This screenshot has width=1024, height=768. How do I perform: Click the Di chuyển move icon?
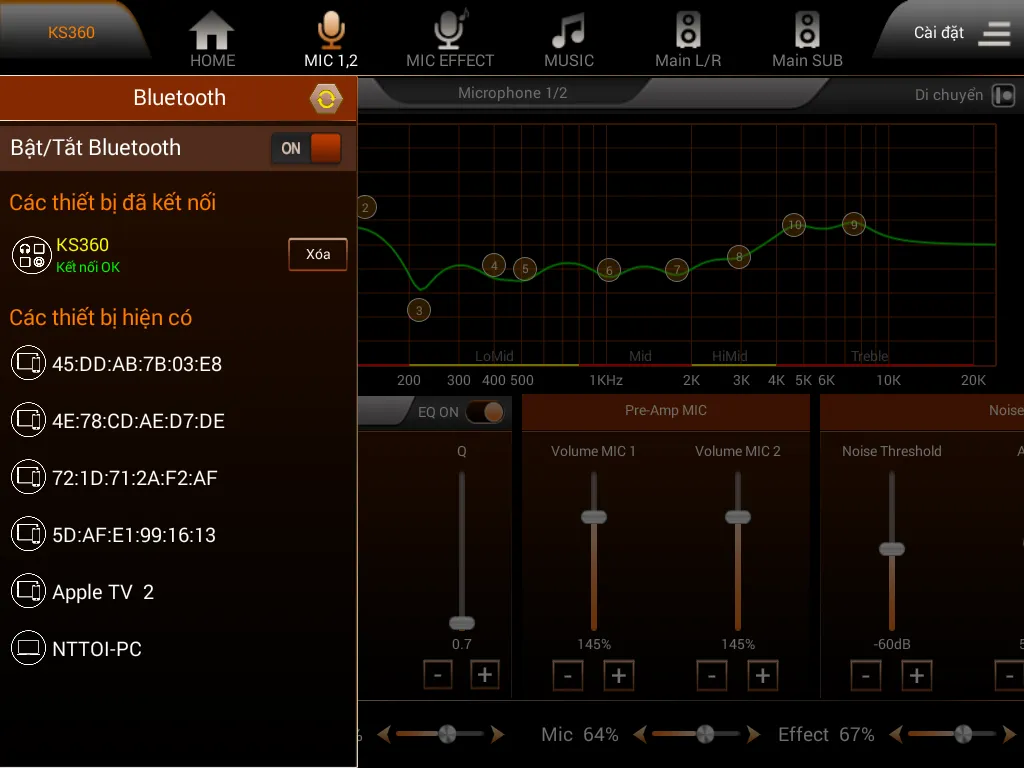tap(1003, 95)
